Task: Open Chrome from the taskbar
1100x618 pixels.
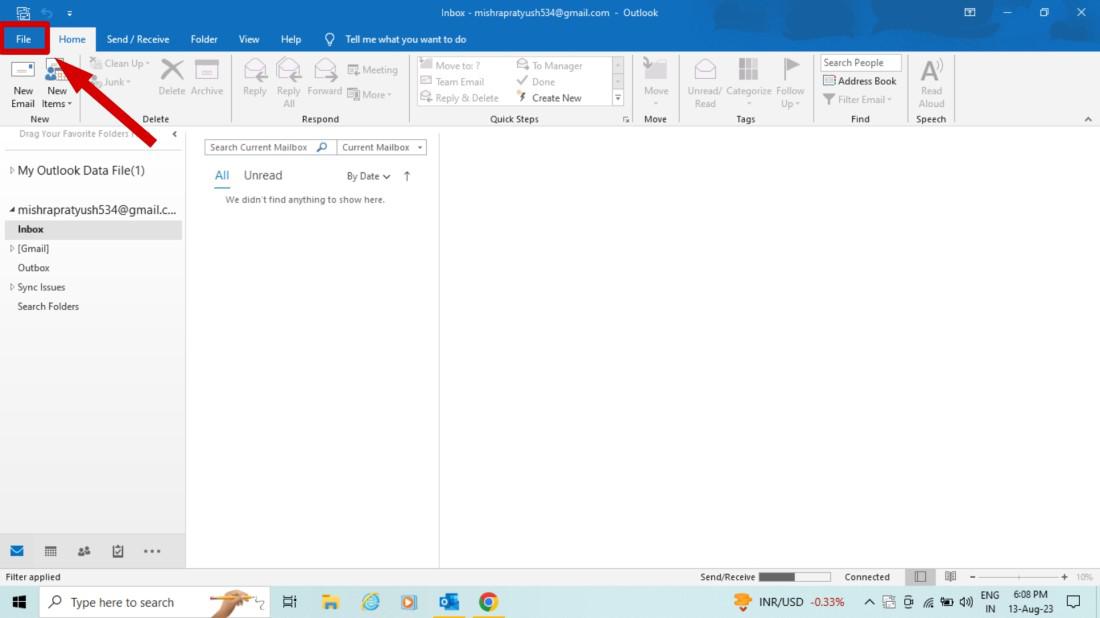Action: (x=488, y=602)
